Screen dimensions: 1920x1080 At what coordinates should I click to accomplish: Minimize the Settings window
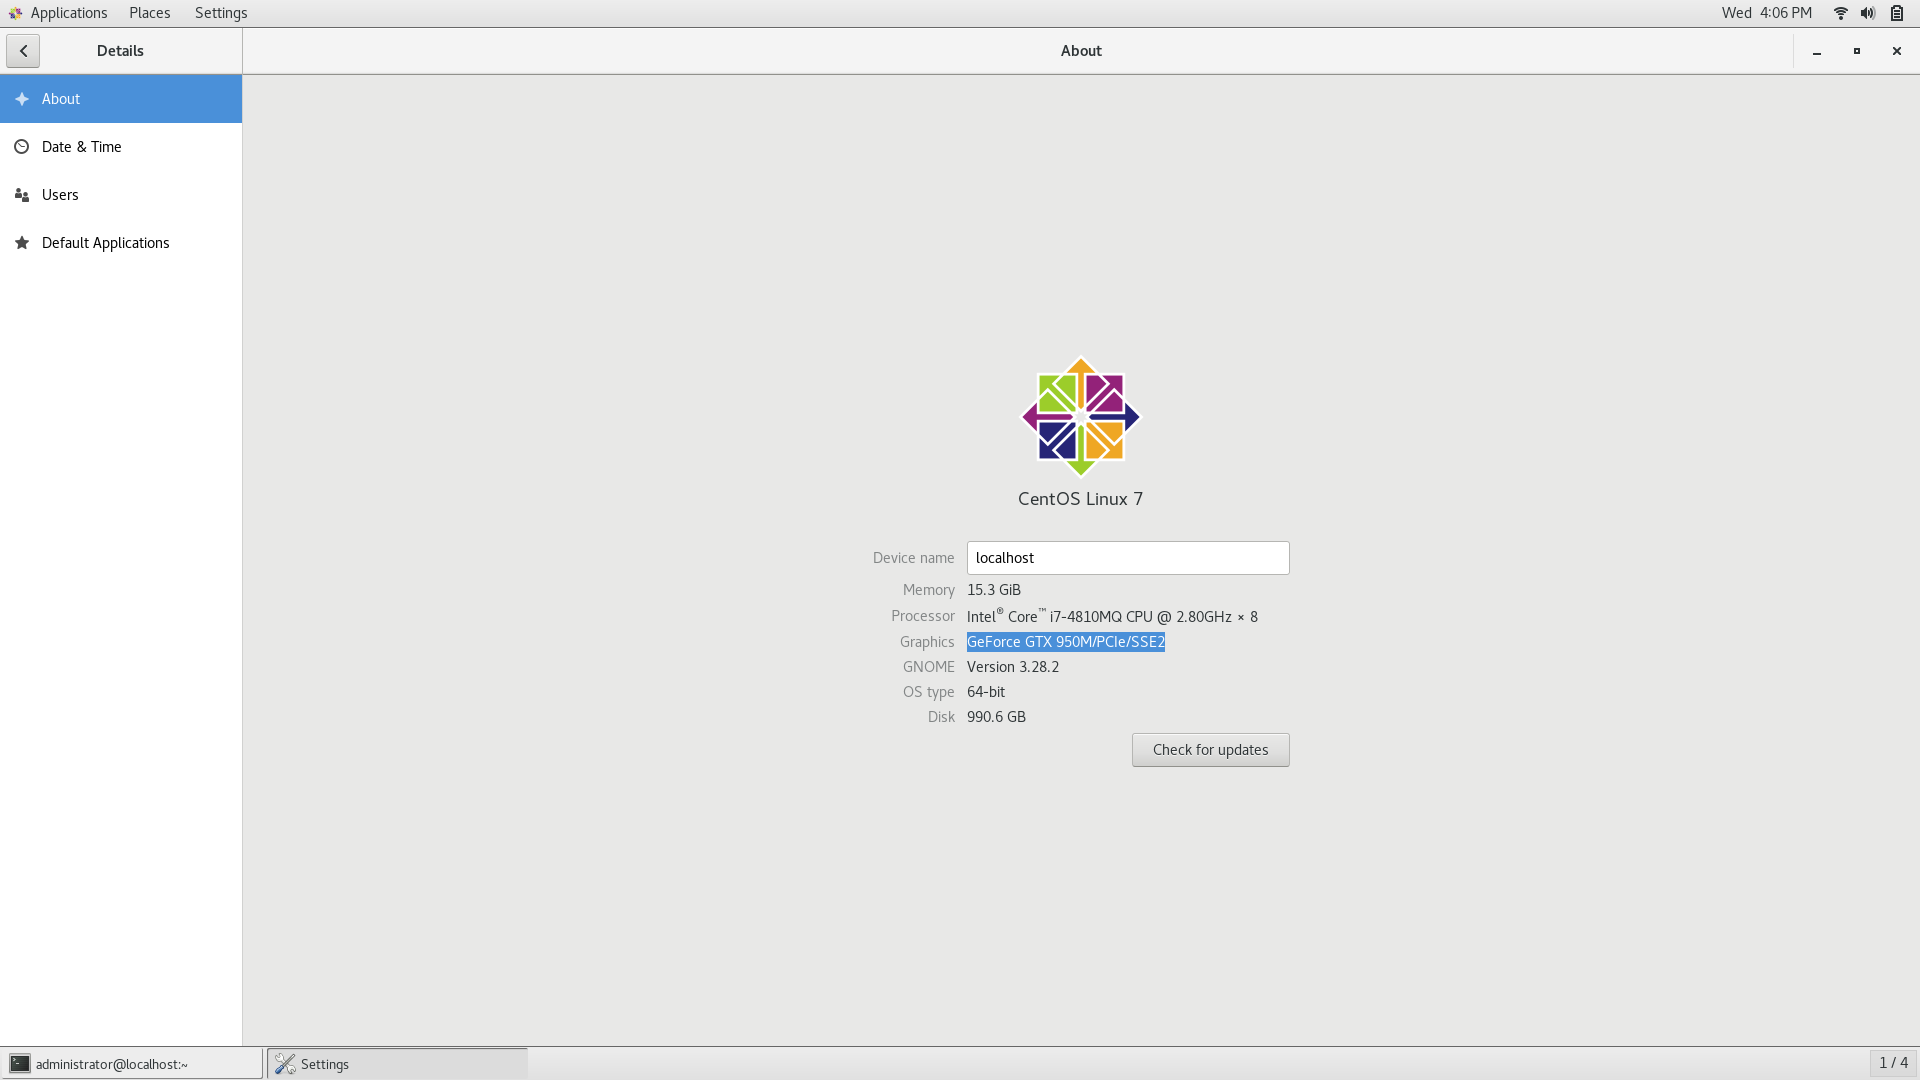(x=1817, y=51)
